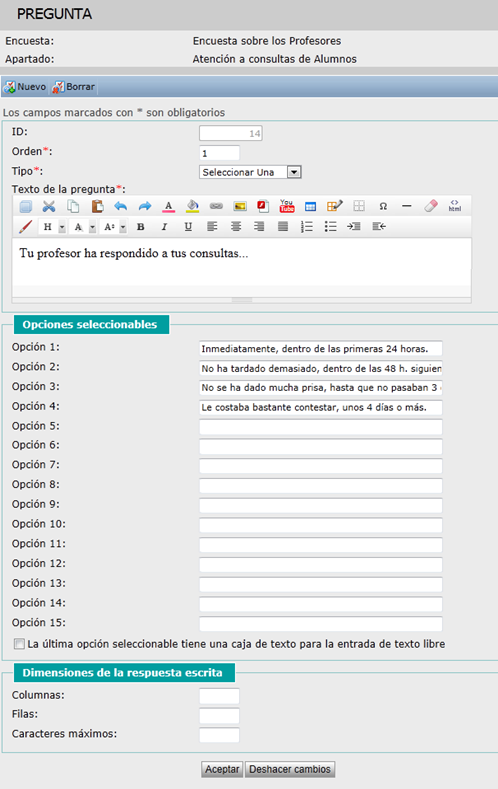Image resolution: width=498 pixels, height=789 pixels.
Task: Insert an image into the question text
Action: [240, 206]
